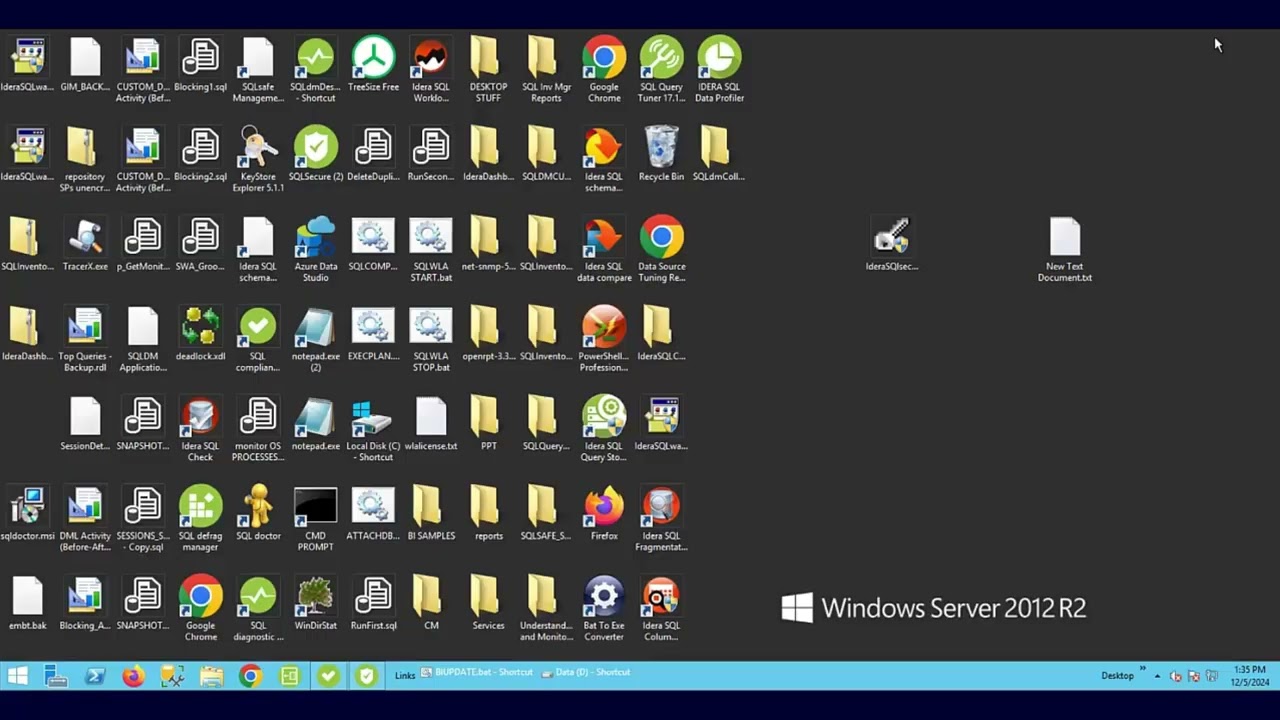The image size is (1280, 720).
Task: Open the taskbar clock and date
Action: pyautogui.click(x=1250, y=676)
